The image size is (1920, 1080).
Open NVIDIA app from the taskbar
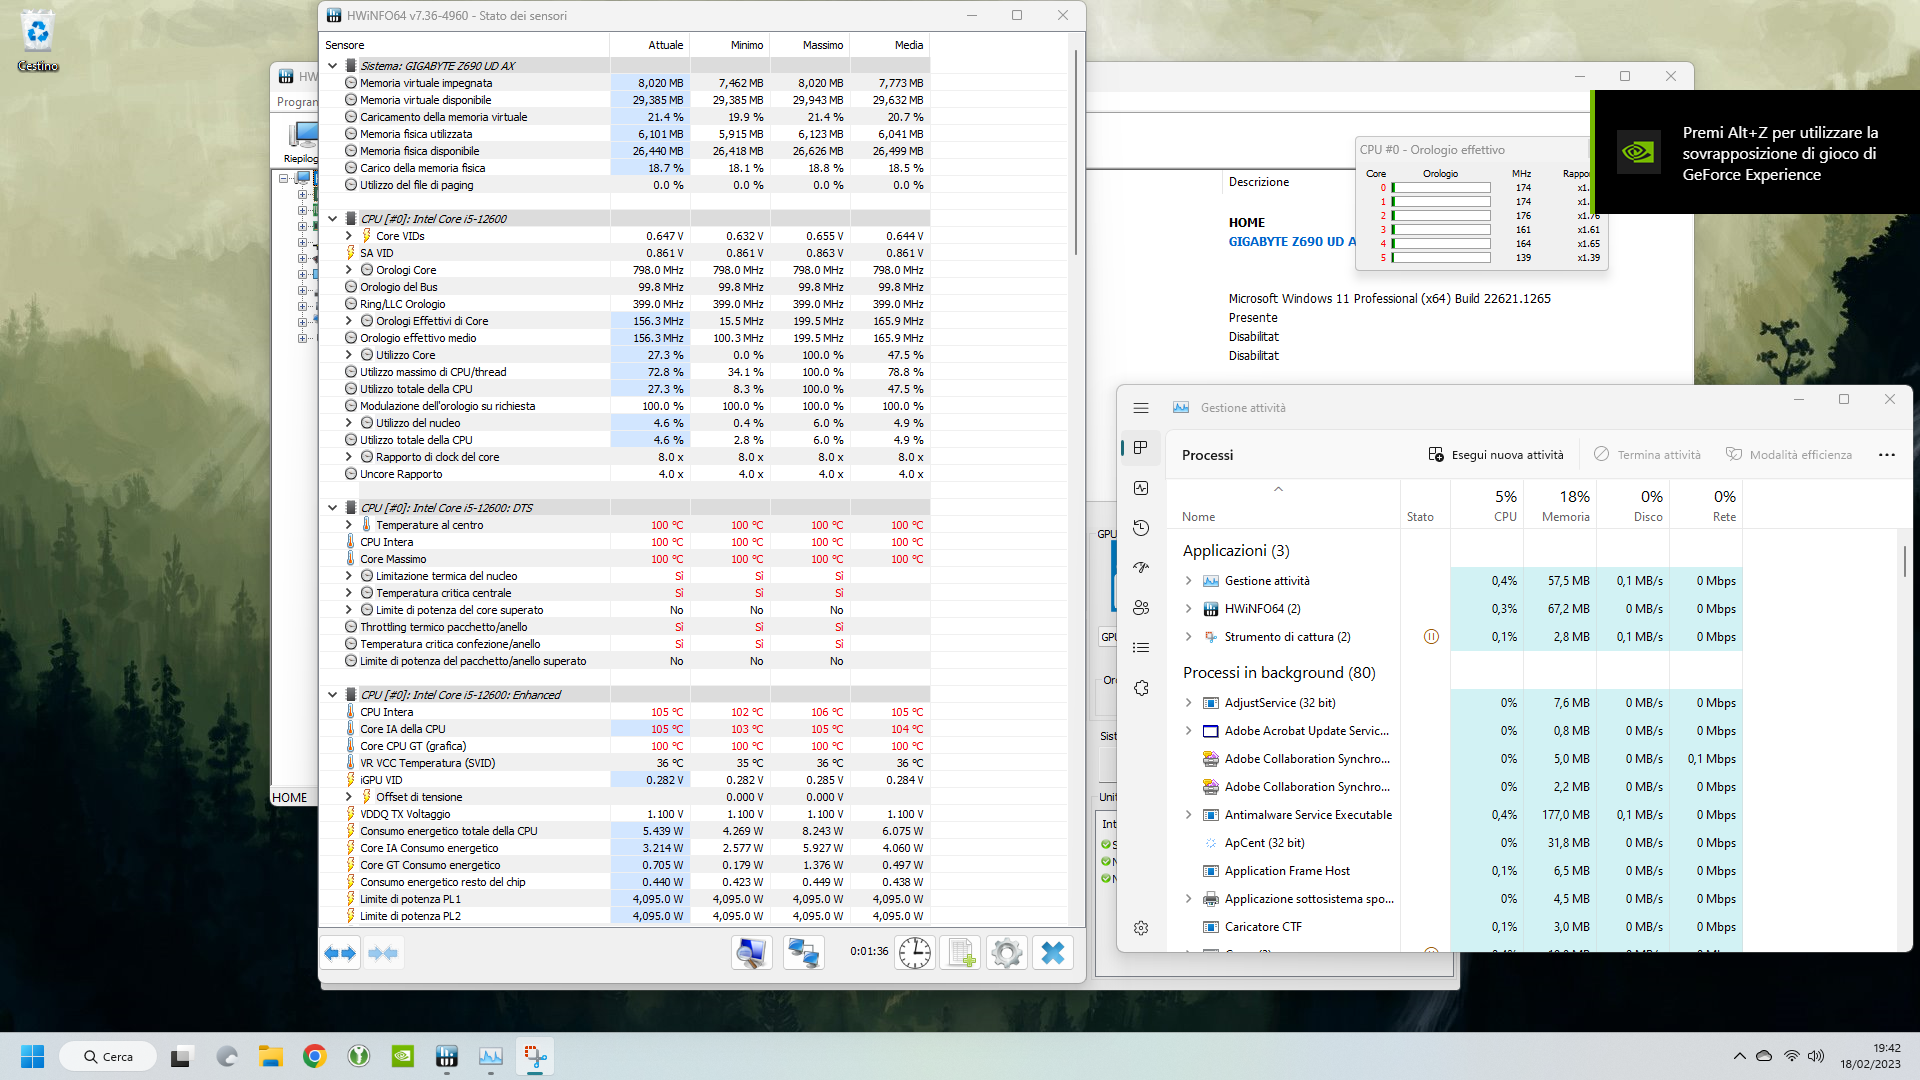(402, 1056)
